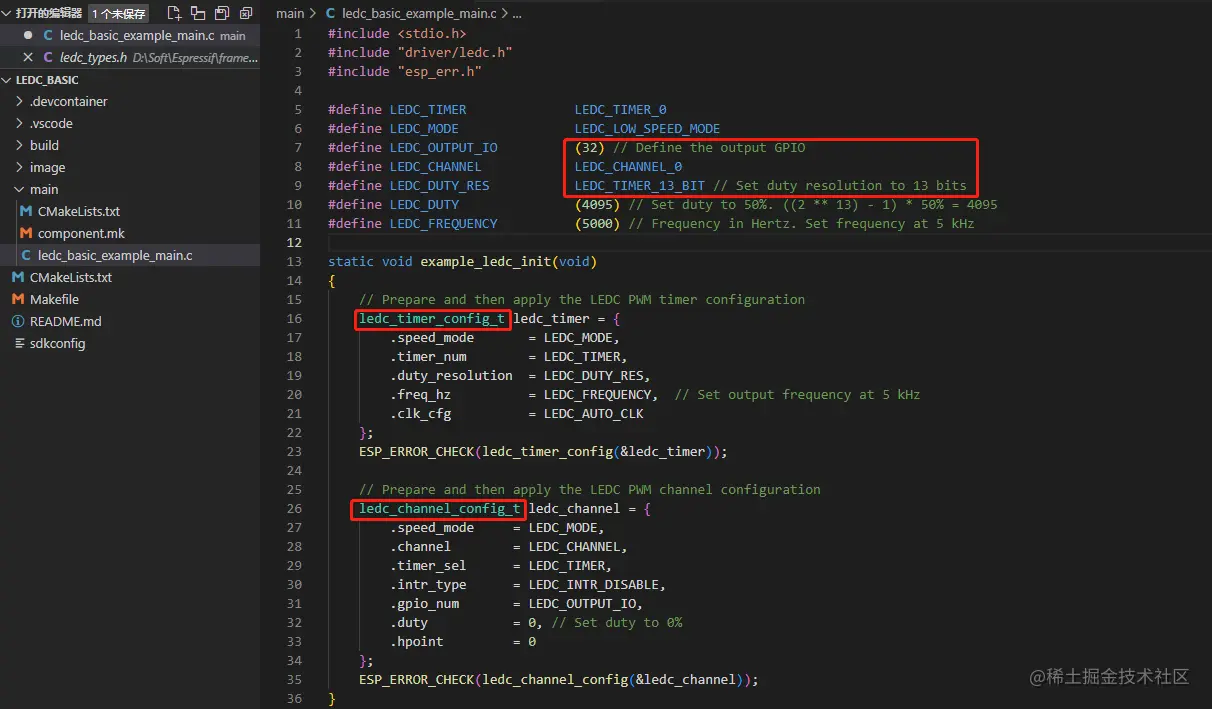
Task: Select ledc_basic_example_main.c in explorer tree
Action: tap(115, 255)
